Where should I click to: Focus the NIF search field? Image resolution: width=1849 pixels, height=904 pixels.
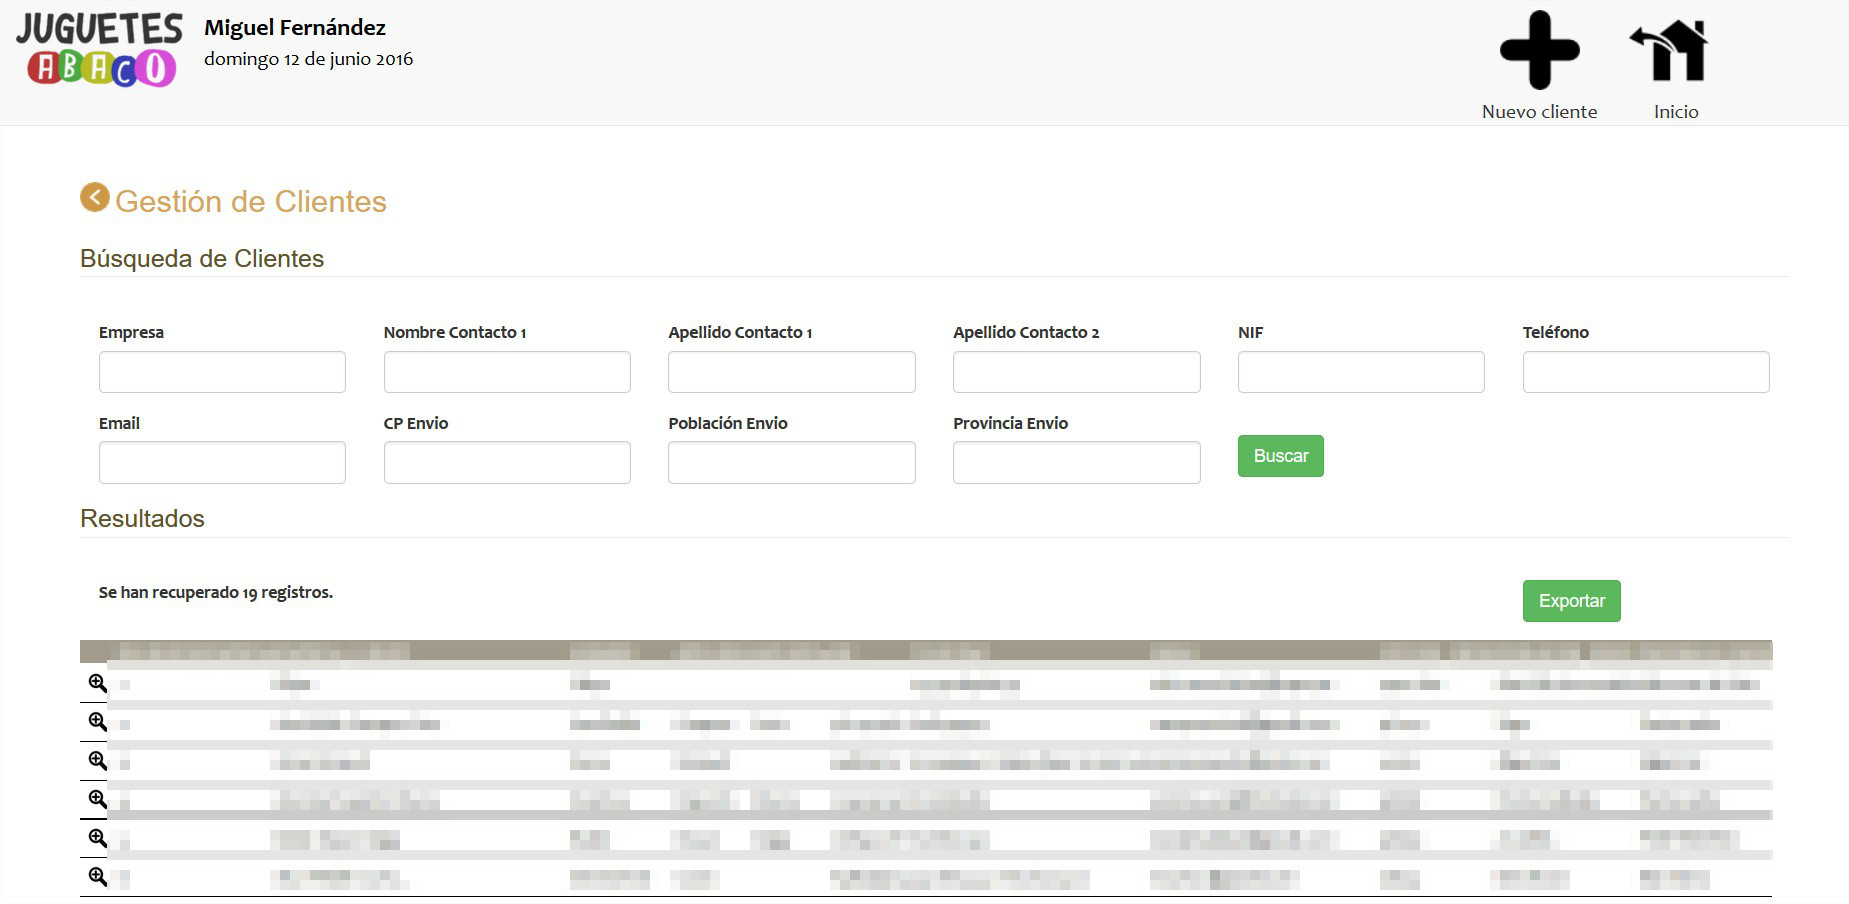point(1360,372)
